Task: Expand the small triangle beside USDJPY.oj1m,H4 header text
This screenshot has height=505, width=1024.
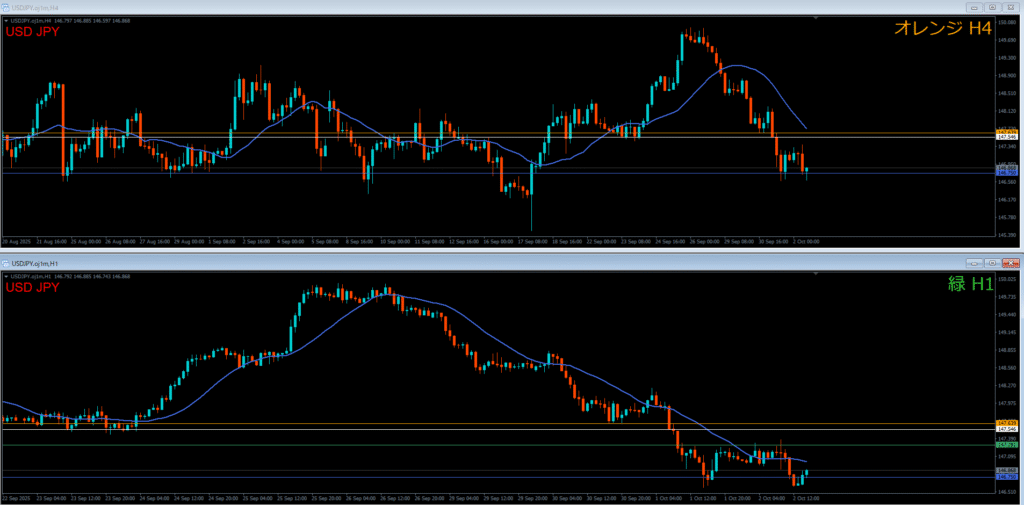Action: [7, 21]
